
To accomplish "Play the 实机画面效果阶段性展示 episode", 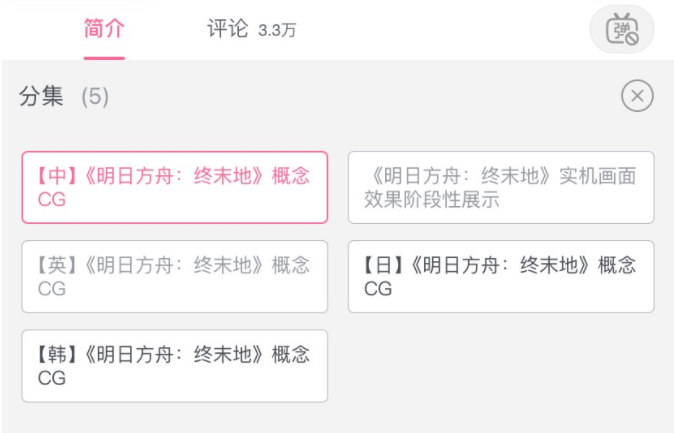I will click(501, 187).
